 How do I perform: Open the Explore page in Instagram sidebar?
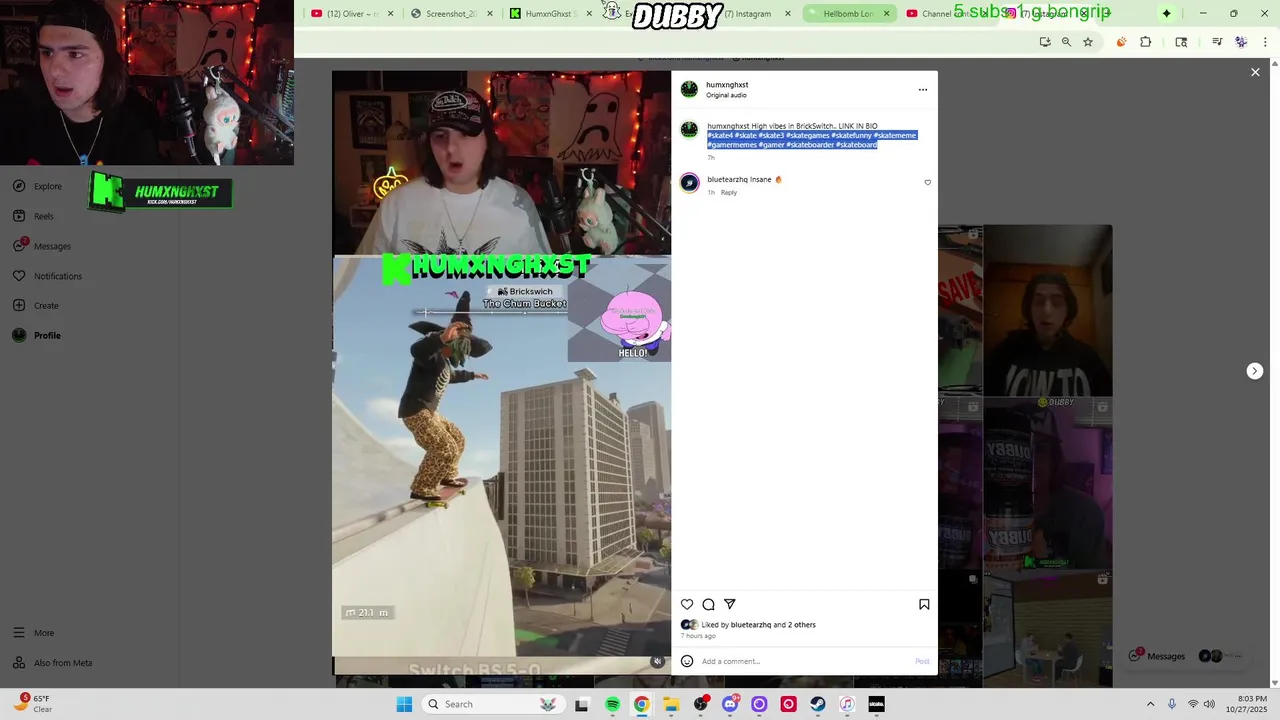(x=37, y=186)
